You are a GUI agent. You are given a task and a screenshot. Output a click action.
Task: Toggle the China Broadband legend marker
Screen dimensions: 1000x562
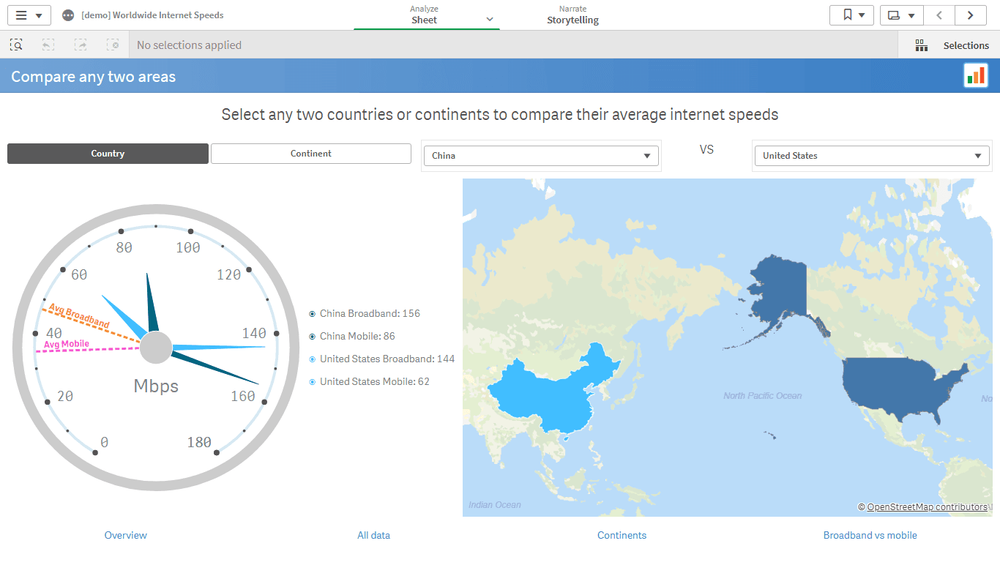click(x=313, y=314)
